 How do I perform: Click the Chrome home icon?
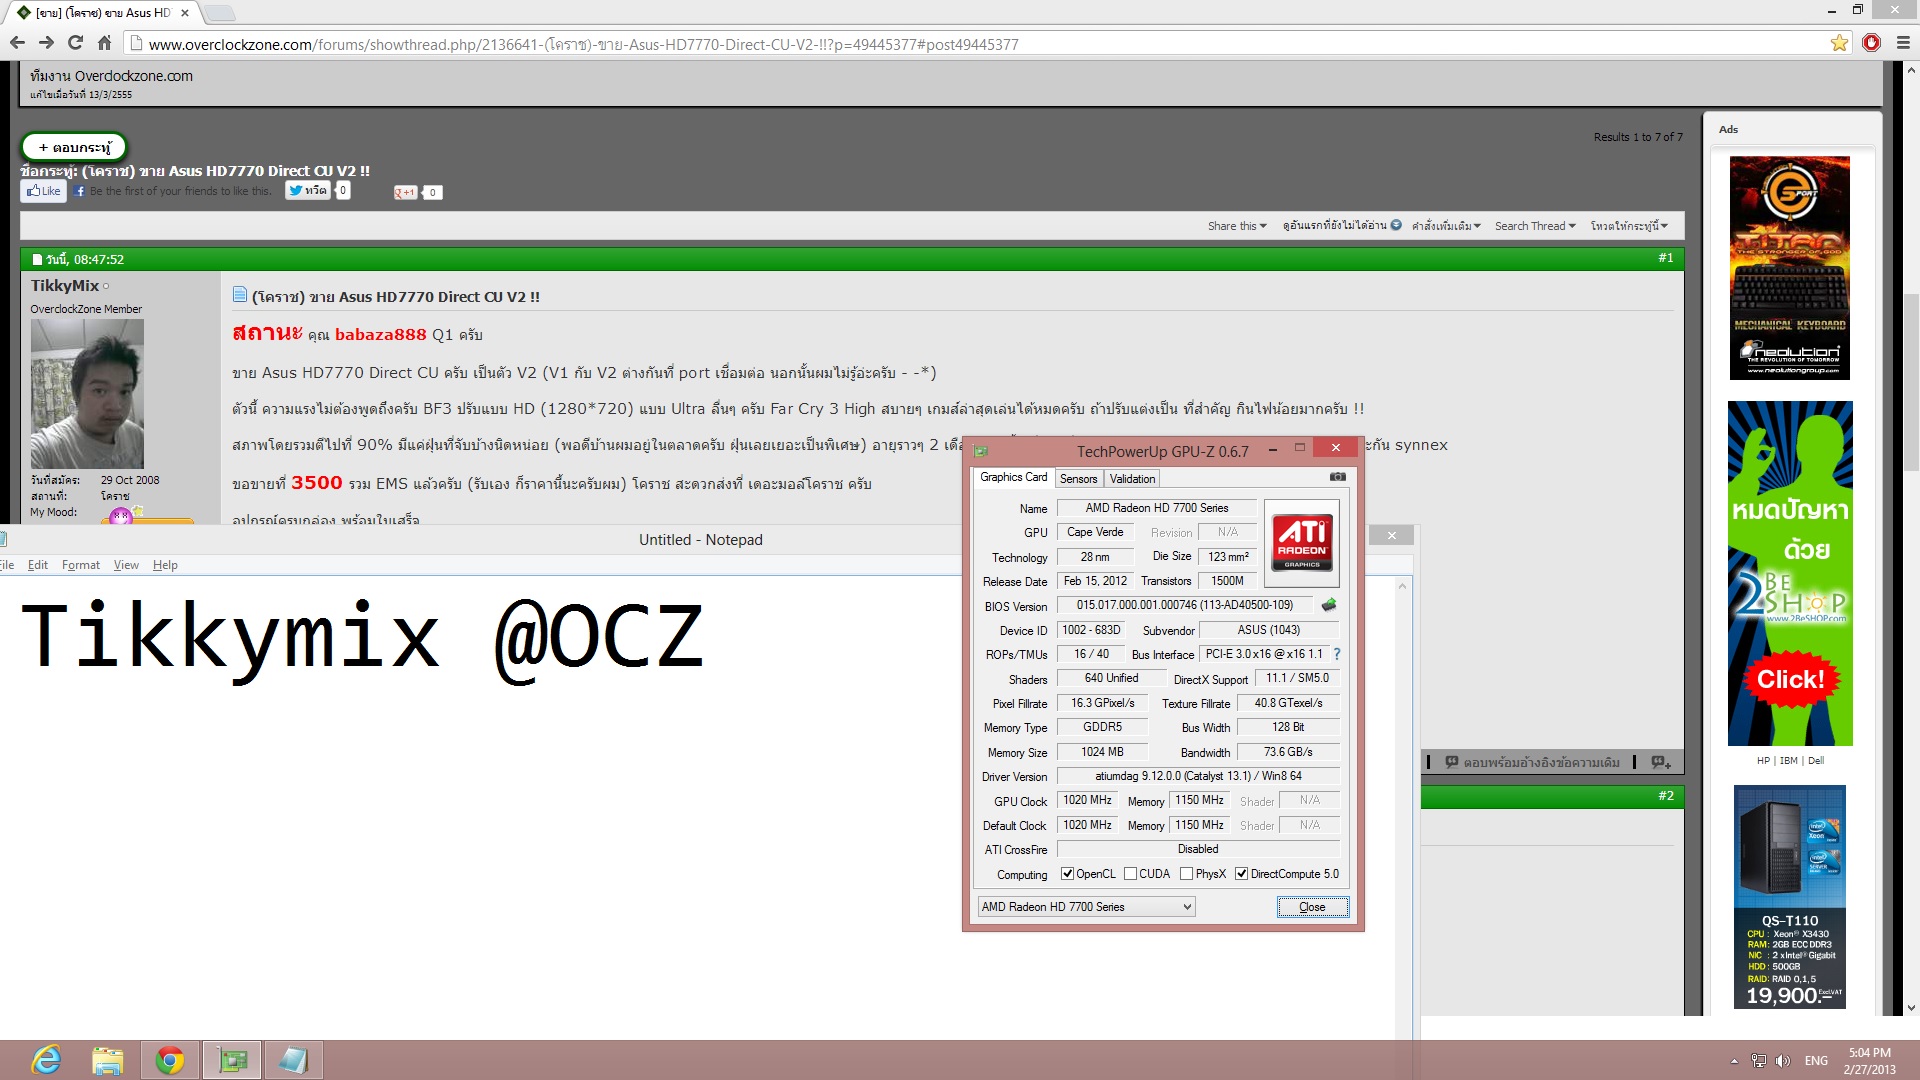(x=104, y=43)
